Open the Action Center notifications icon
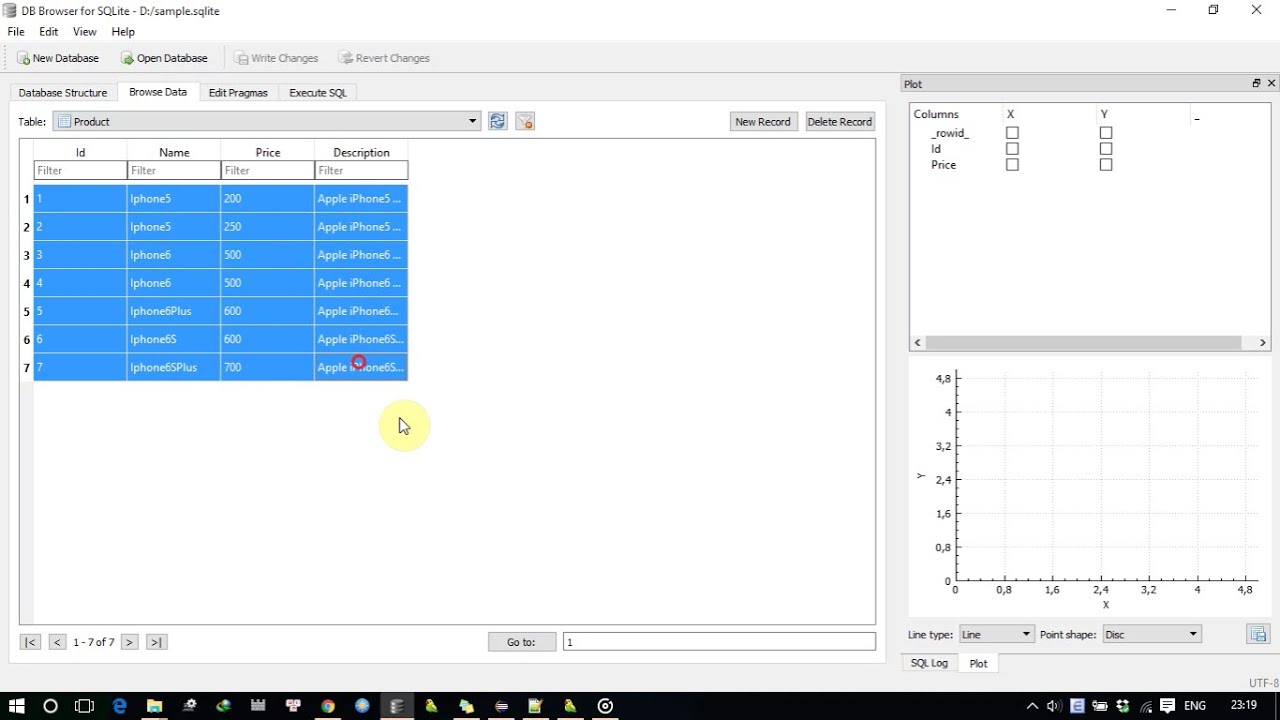Screen dimensions: 1280x720 click(x=1167, y=706)
